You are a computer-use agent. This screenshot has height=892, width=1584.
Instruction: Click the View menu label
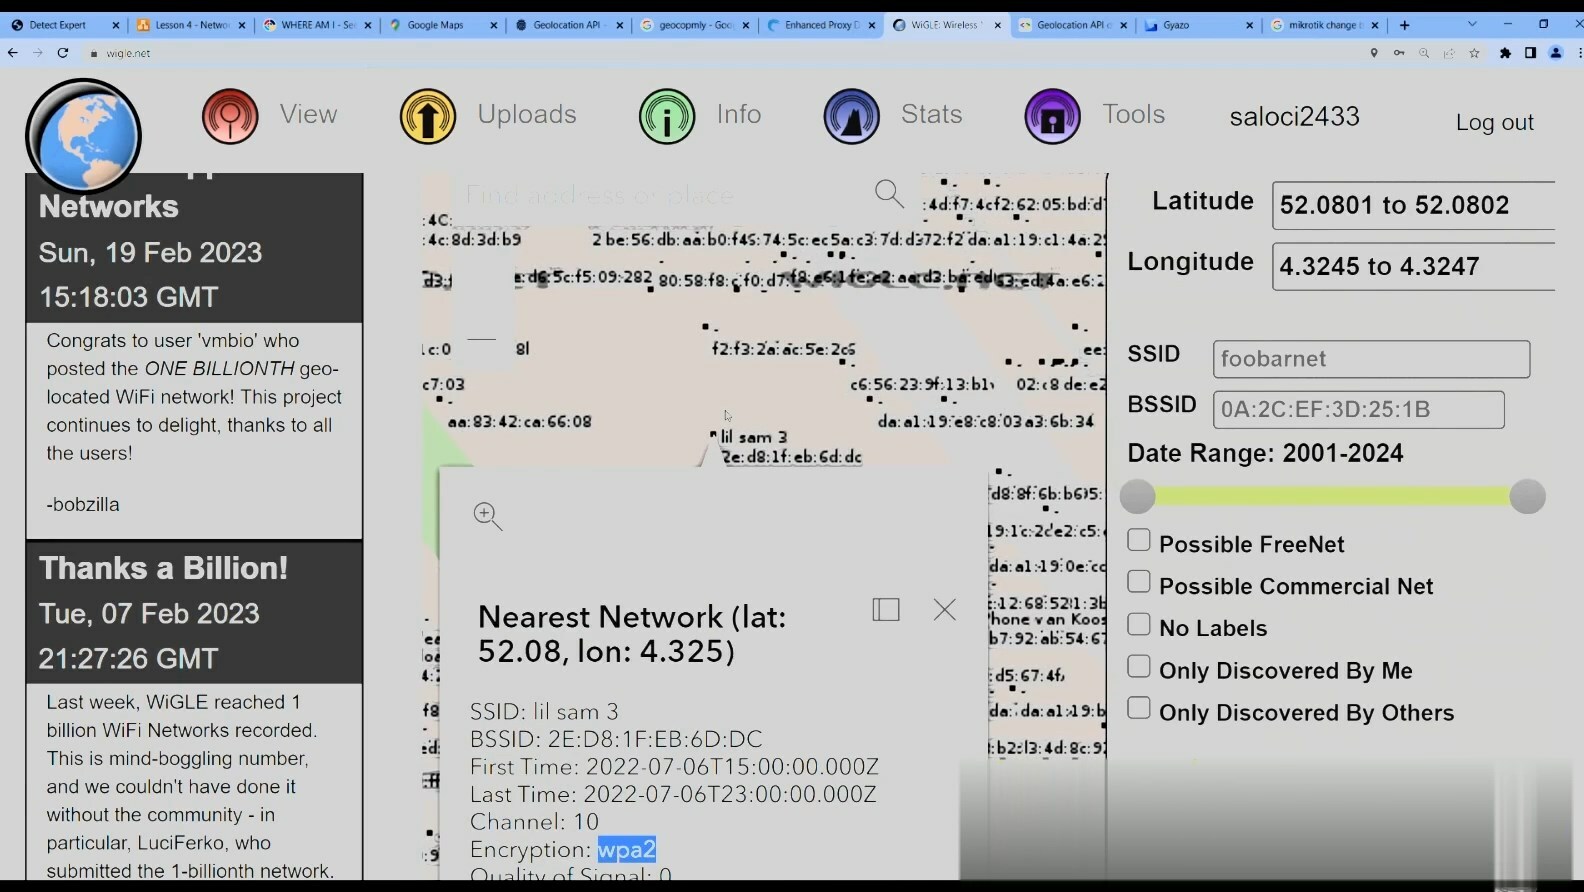click(x=308, y=115)
